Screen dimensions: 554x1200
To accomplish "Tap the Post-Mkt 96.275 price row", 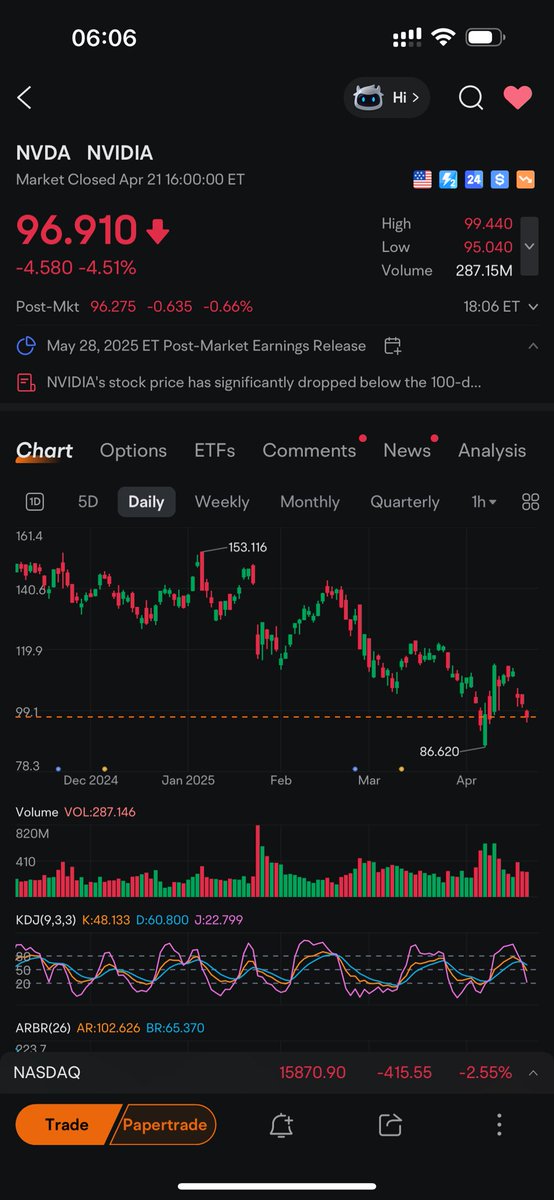I will (x=134, y=307).
